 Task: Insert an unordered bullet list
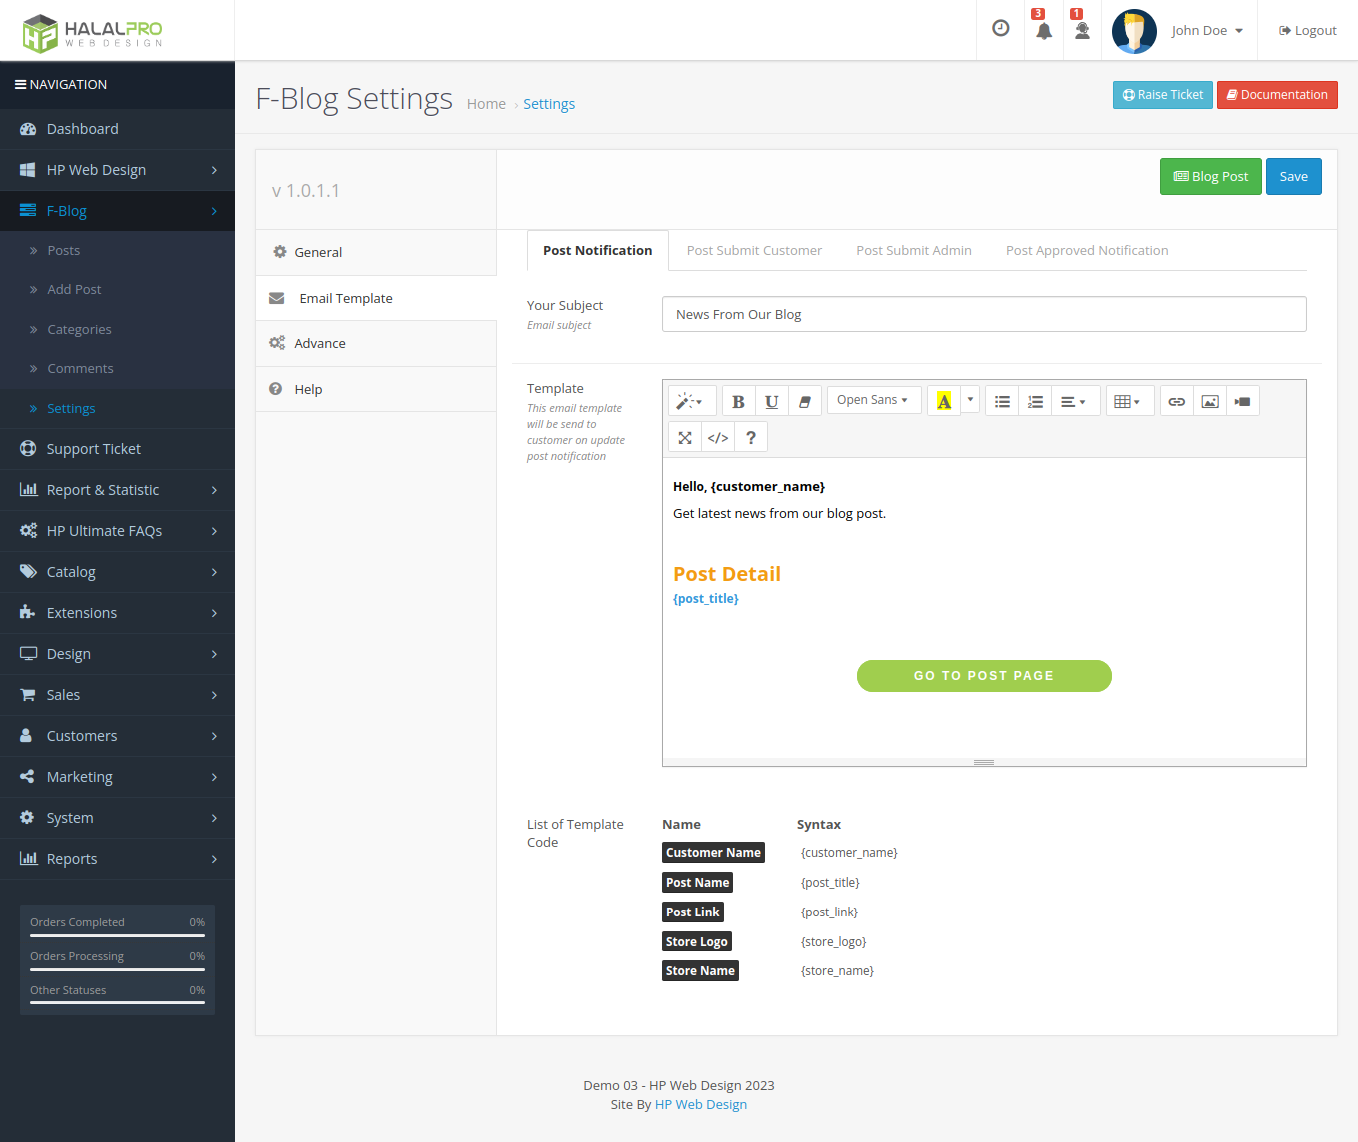(x=1002, y=401)
